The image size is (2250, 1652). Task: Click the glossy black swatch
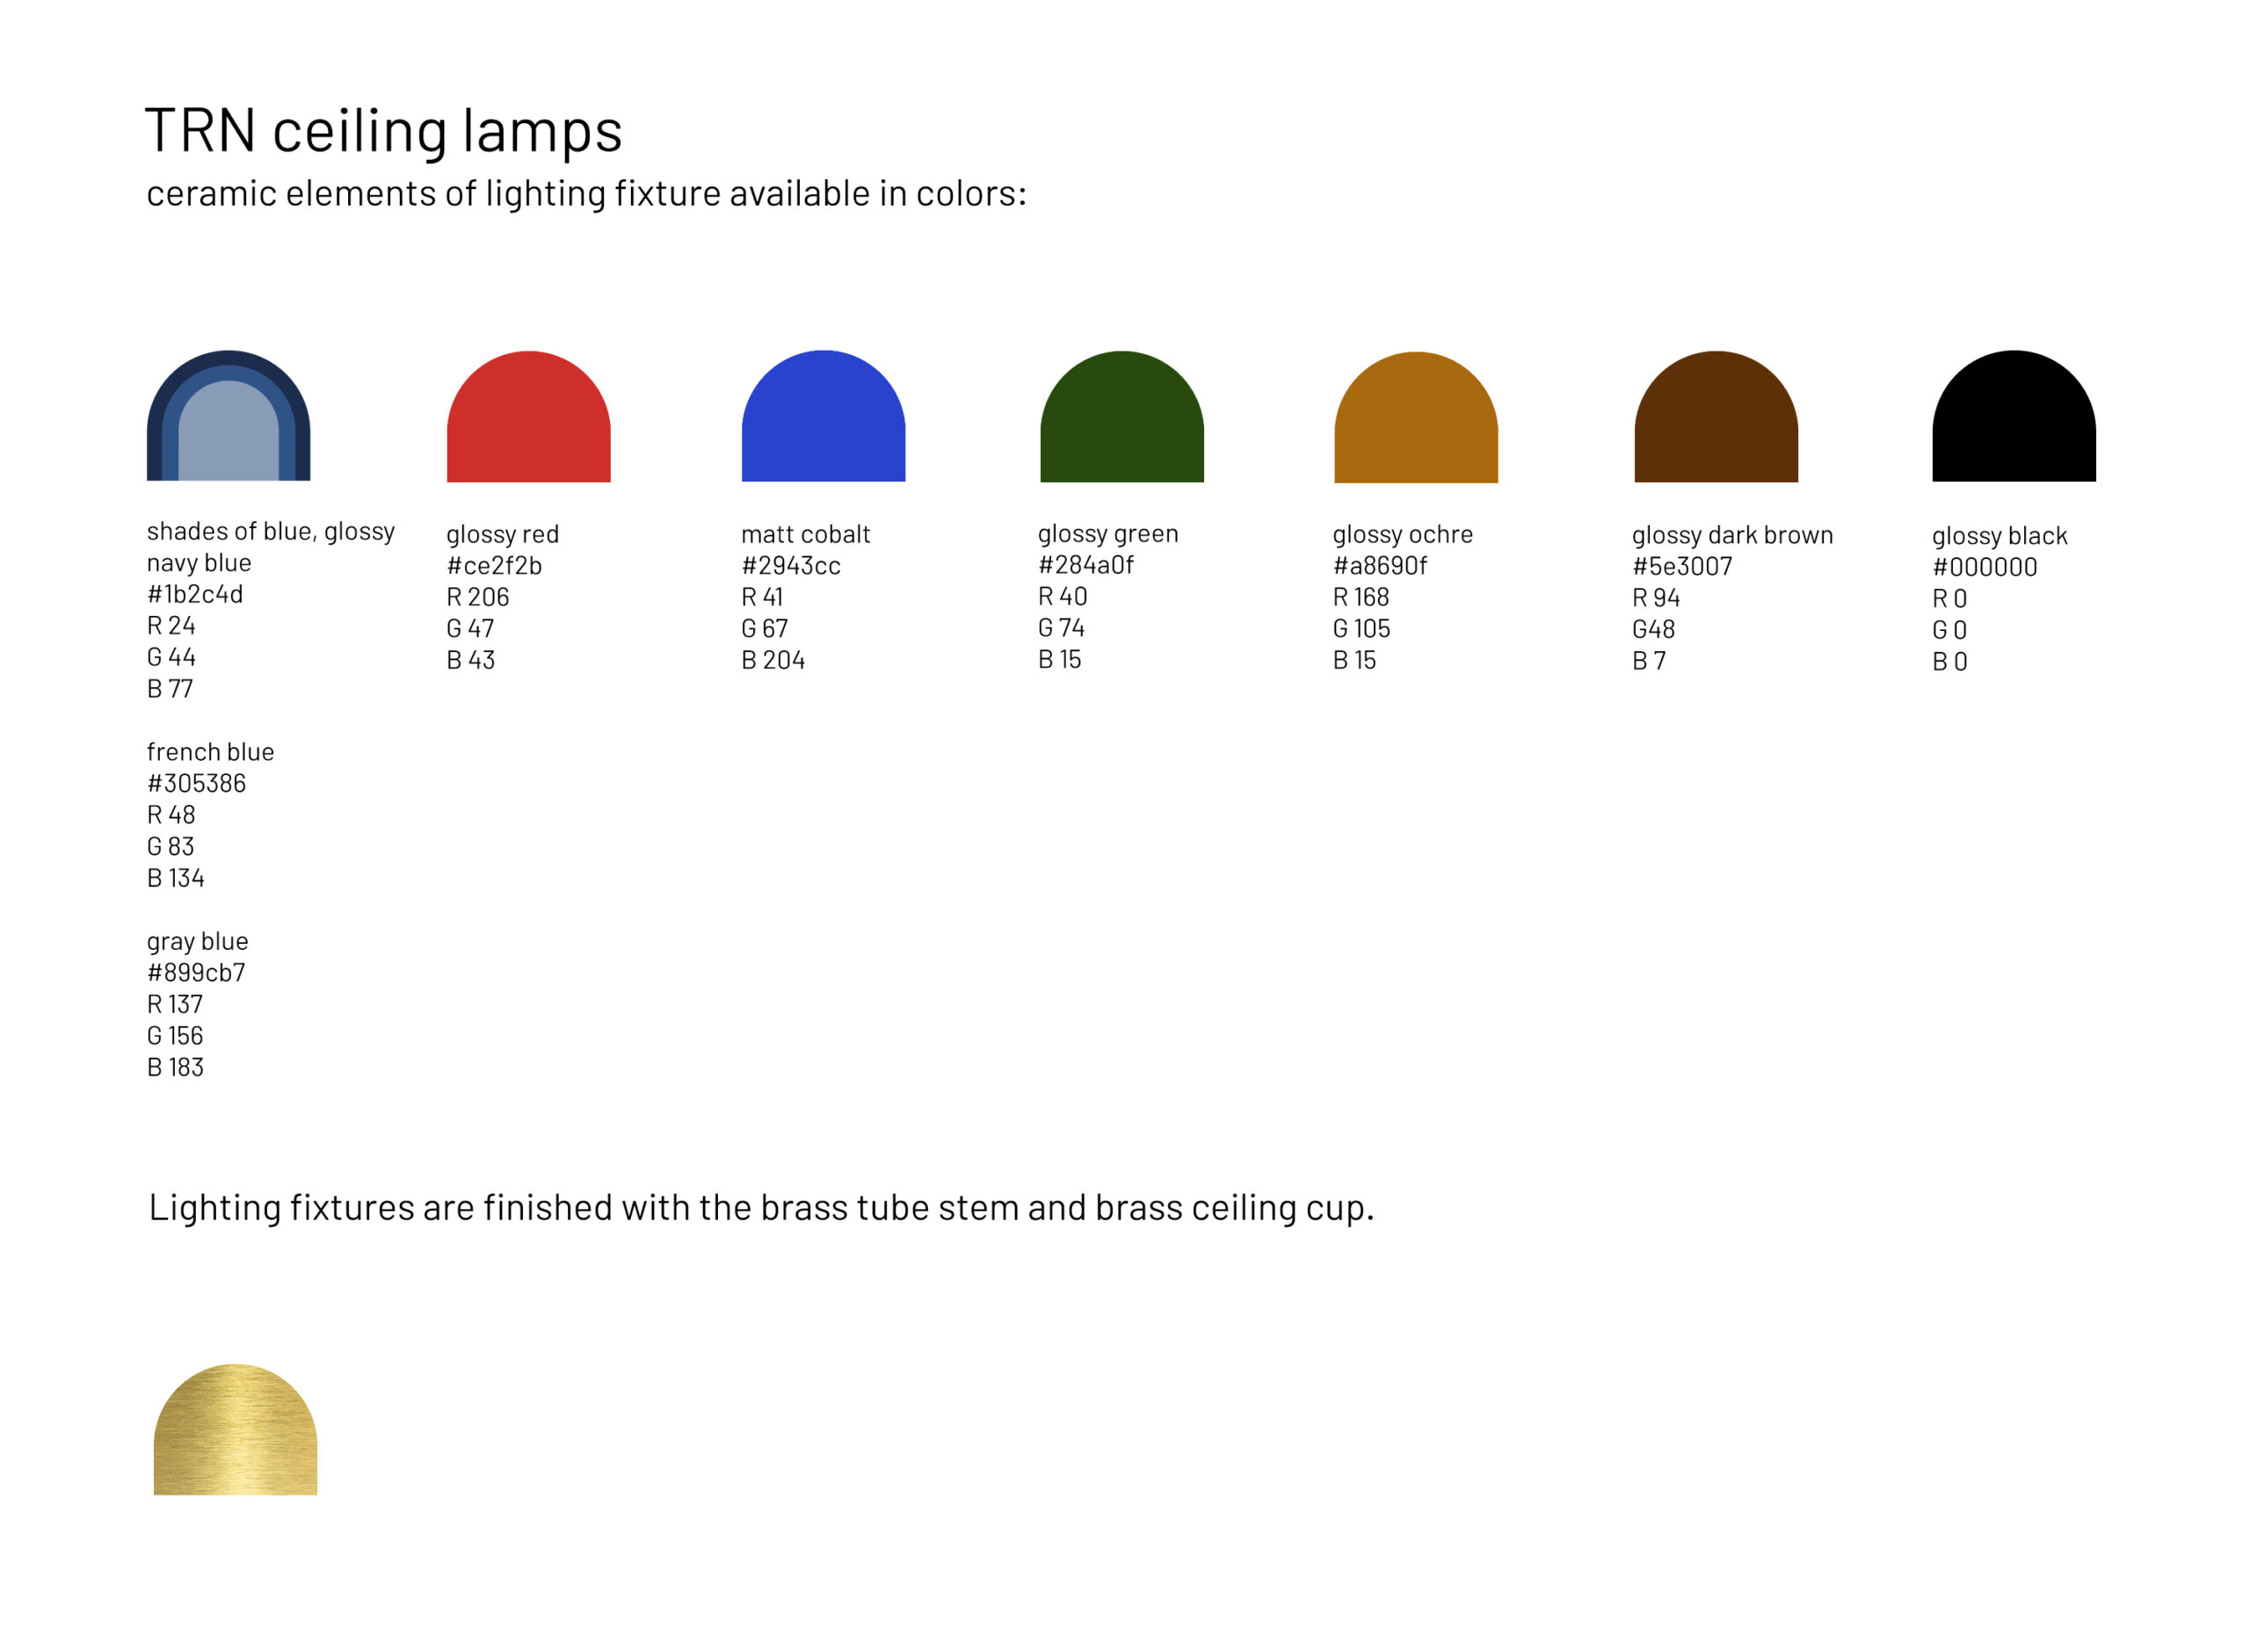click(x=2014, y=416)
